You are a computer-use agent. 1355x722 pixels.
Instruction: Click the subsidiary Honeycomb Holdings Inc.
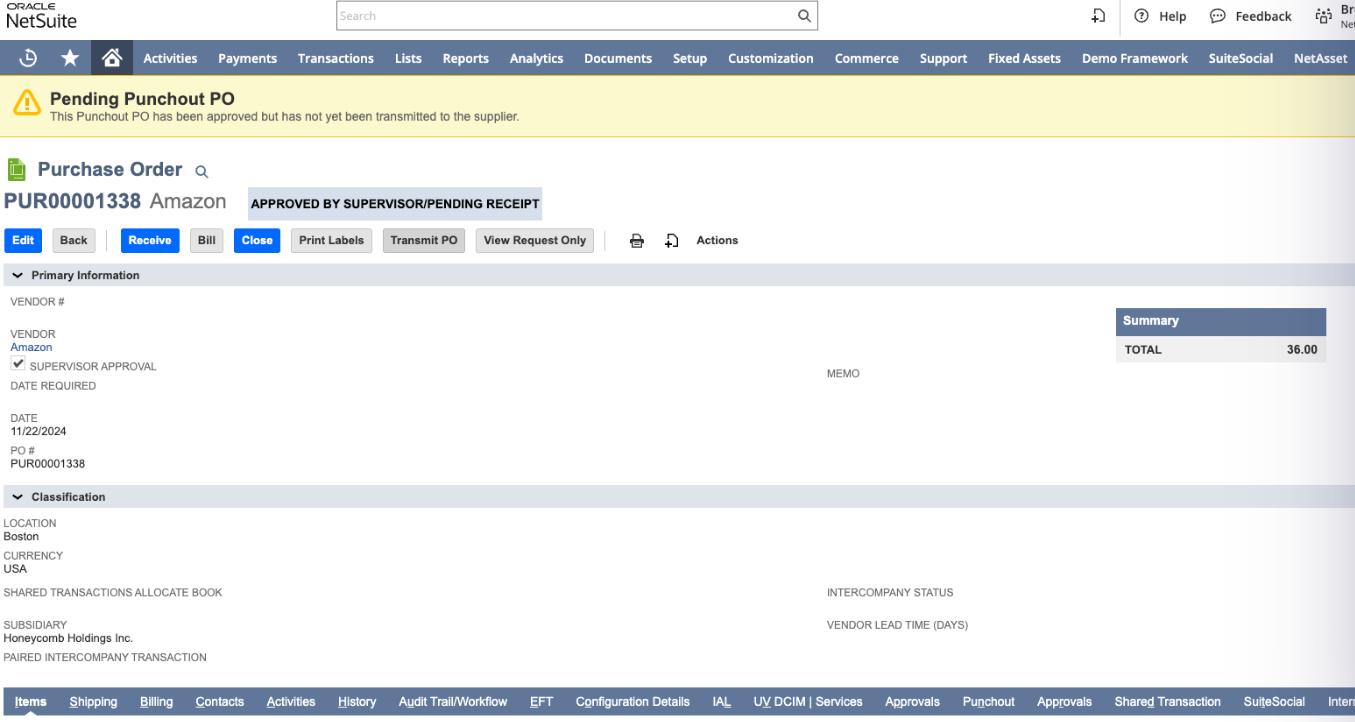pyautogui.click(x=68, y=637)
